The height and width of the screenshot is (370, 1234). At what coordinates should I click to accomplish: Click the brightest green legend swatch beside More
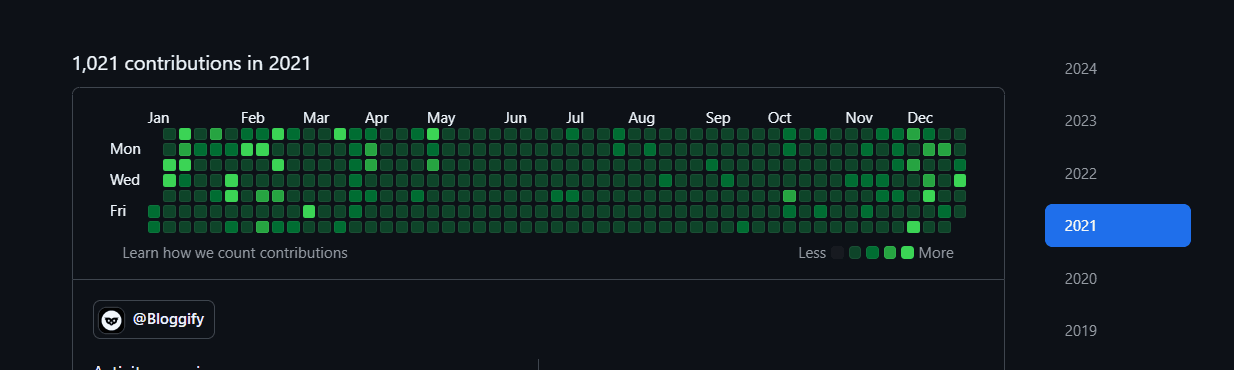tap(907, 253)
